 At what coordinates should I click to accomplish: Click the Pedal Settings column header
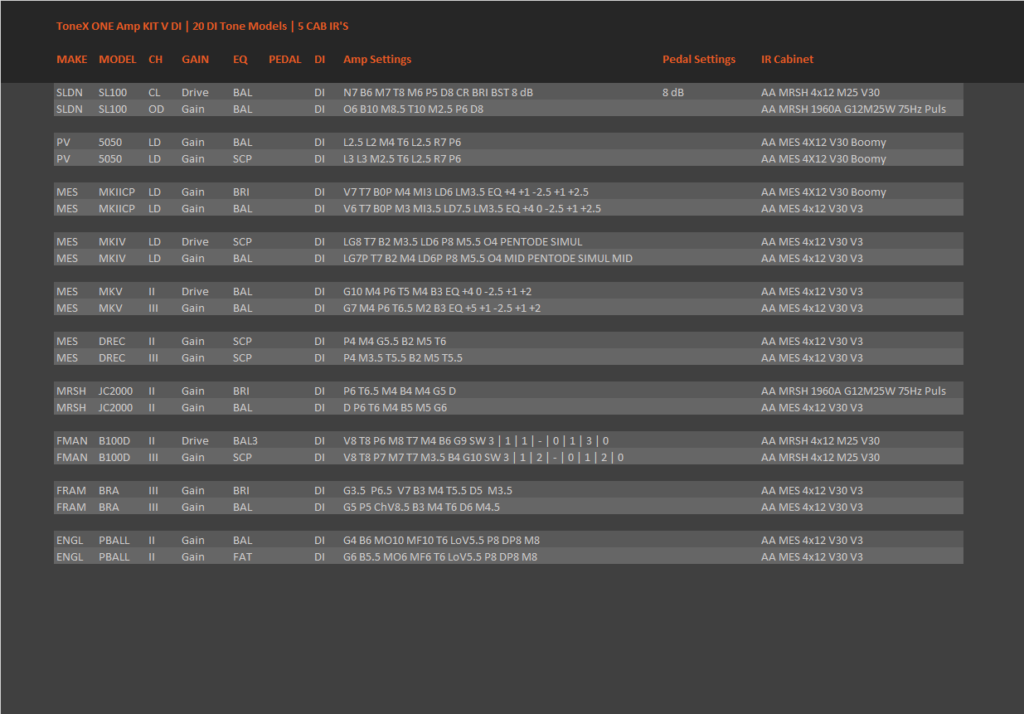699,59
